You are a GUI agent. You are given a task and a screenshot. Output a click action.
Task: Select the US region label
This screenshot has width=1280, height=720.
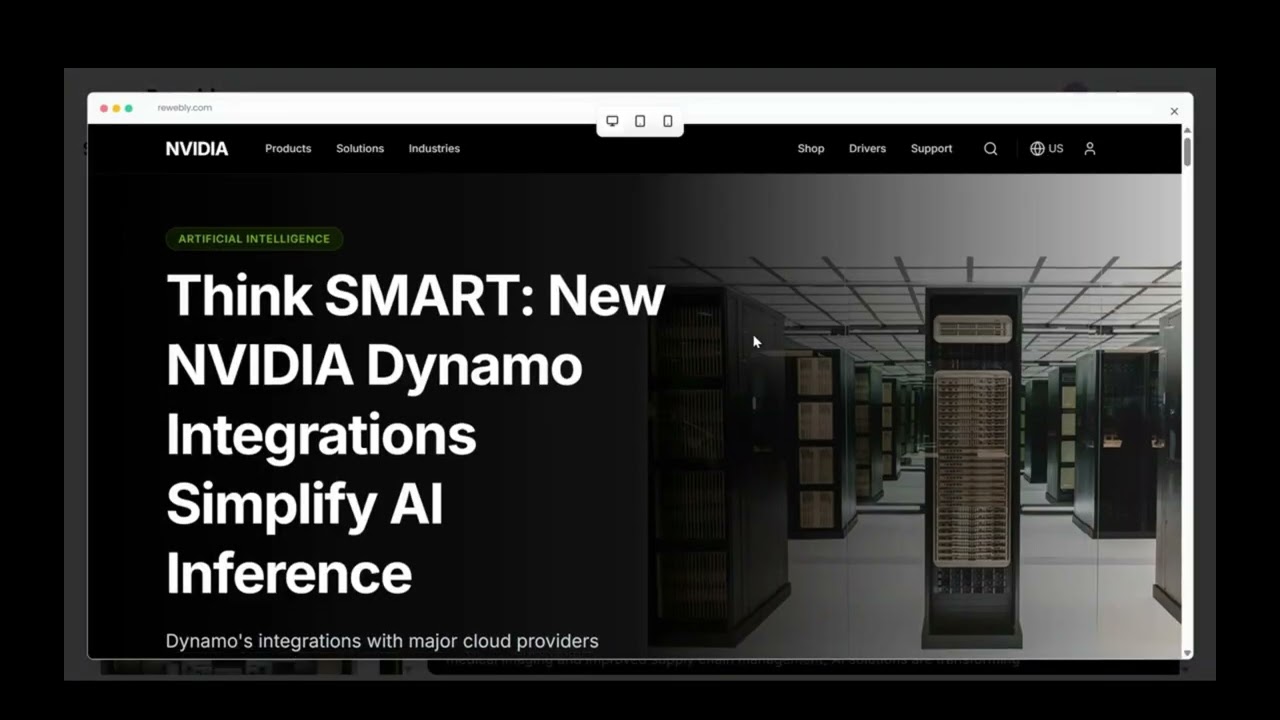(1056, 148)
